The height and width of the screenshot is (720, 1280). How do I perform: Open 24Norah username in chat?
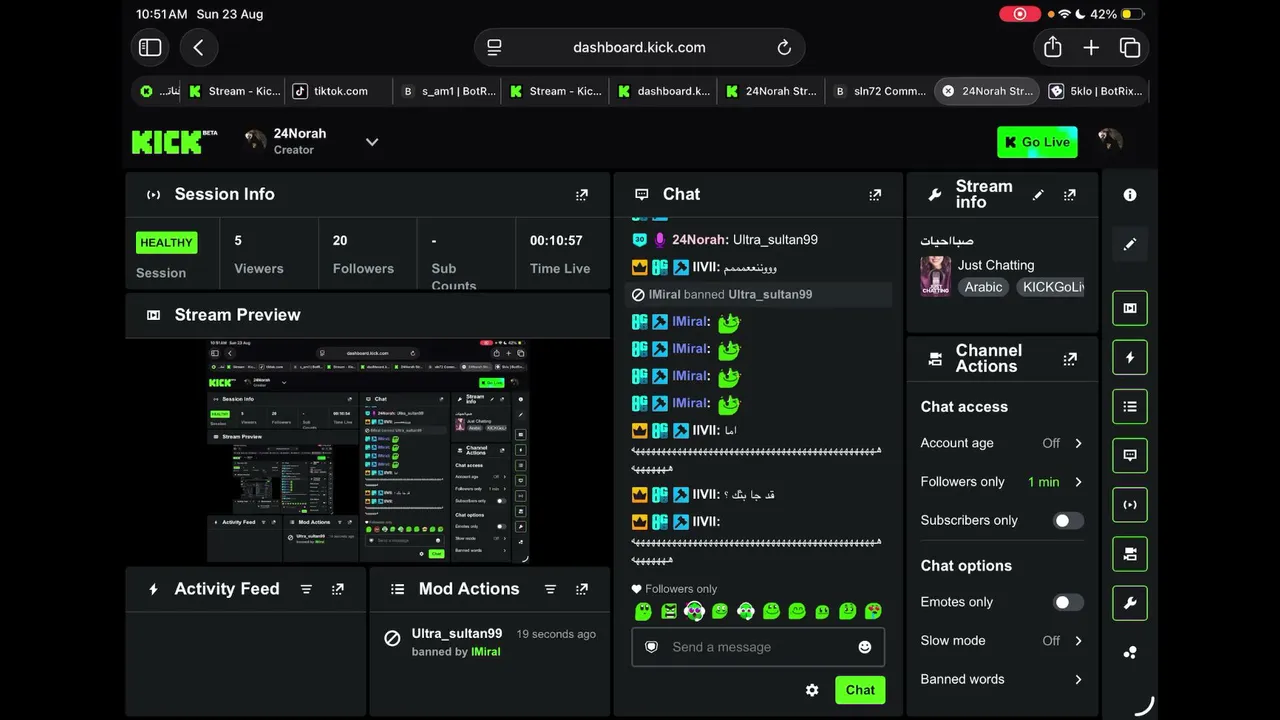699,240
